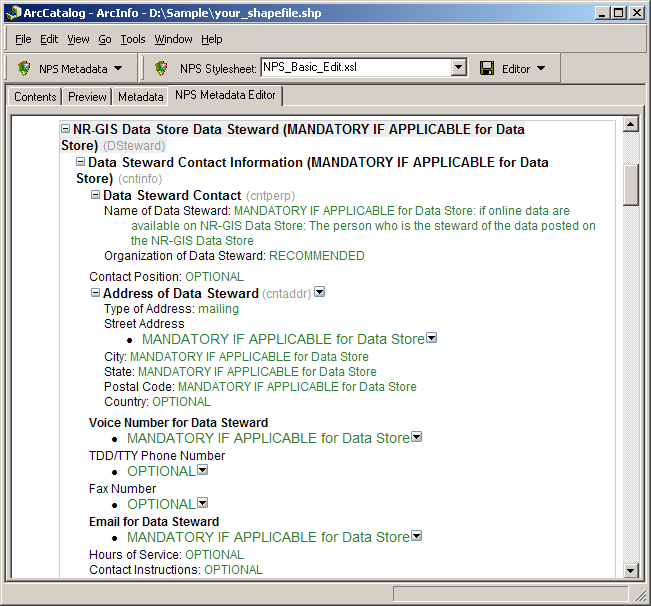Viewport: 651px width, 606px height.
Task: Edit the Postal Code value
Action: click(297, 387)
